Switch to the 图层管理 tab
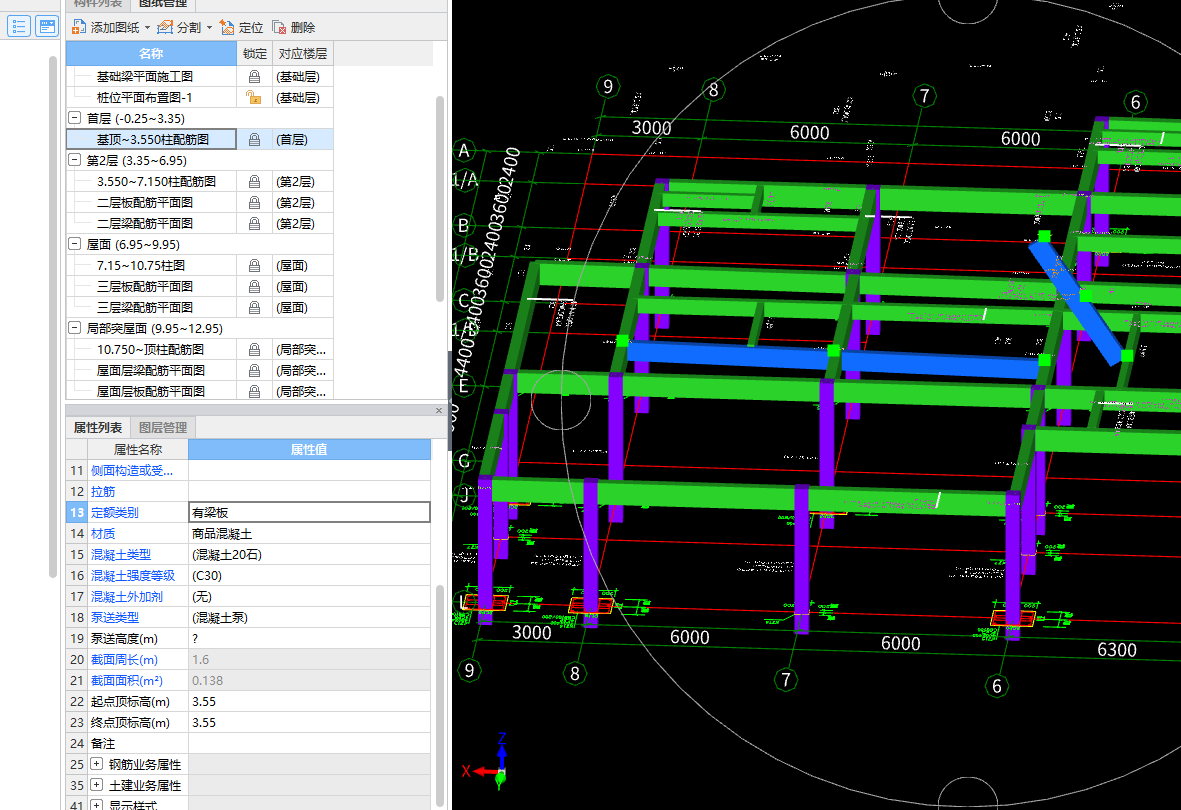 click(163, 427)
